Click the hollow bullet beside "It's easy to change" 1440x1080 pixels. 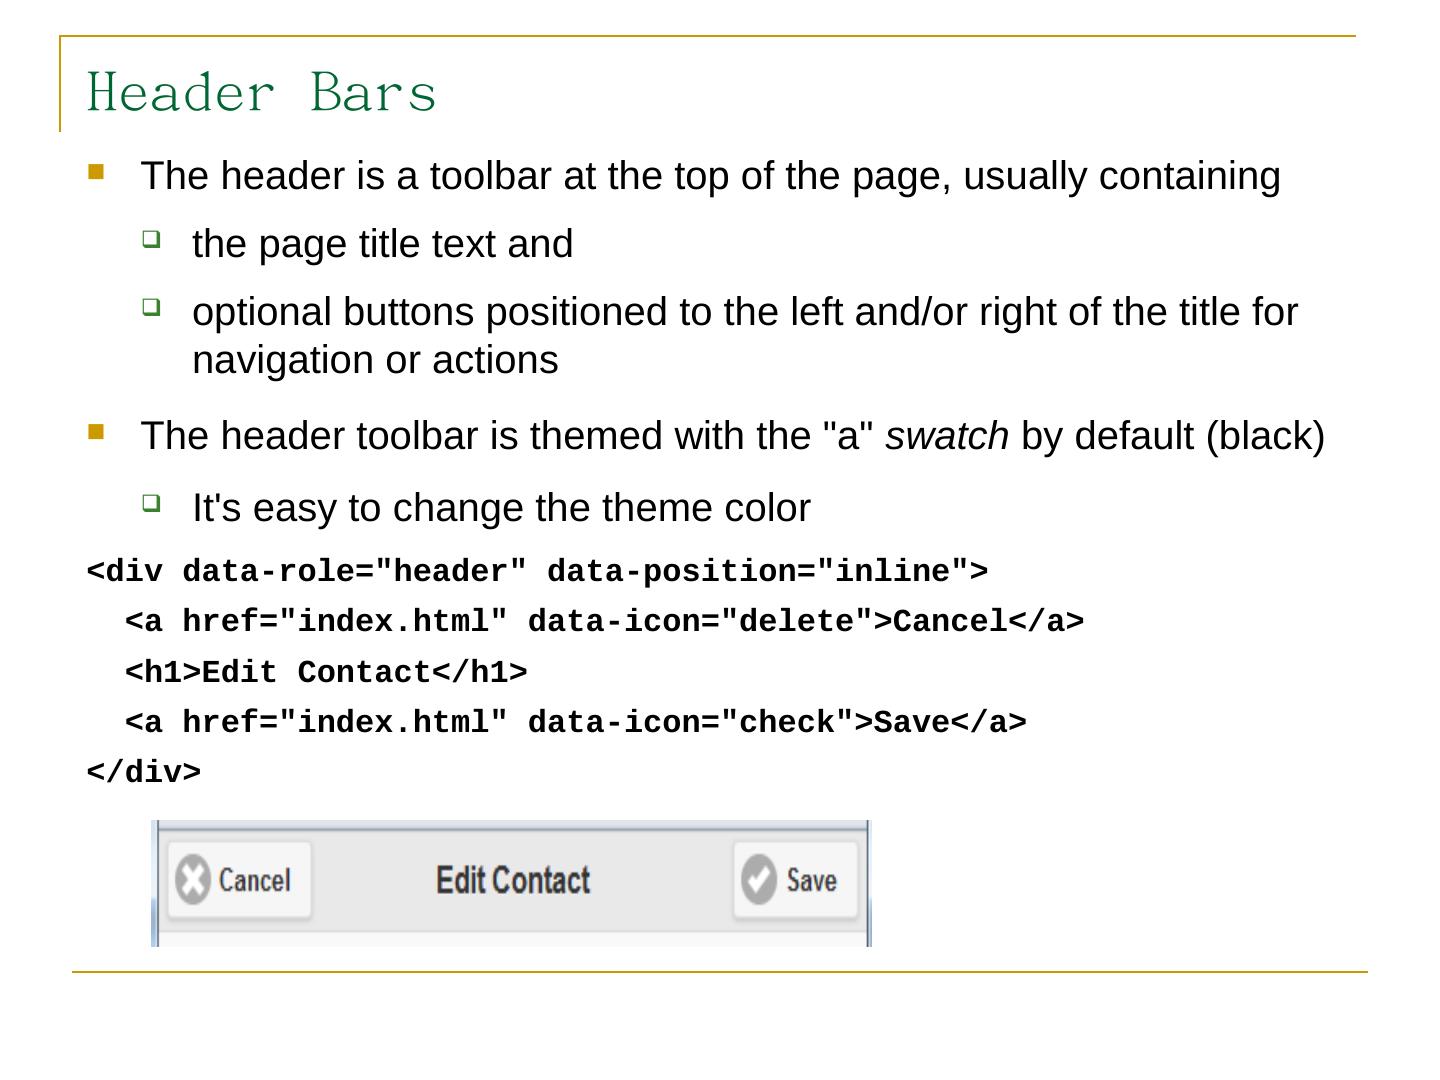pos(150,502)
